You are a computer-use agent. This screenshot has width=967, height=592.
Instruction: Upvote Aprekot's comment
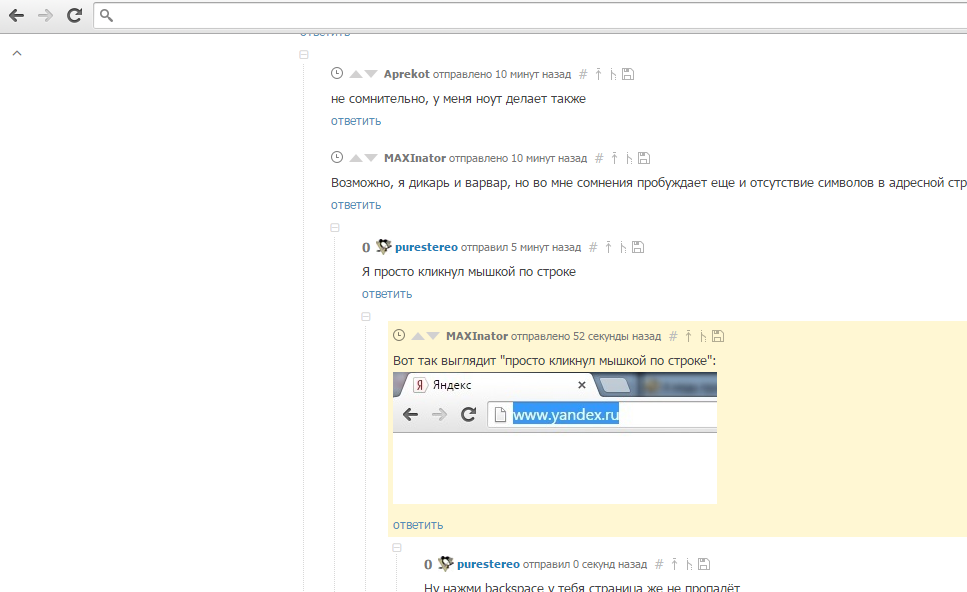(x=356, y=74)
